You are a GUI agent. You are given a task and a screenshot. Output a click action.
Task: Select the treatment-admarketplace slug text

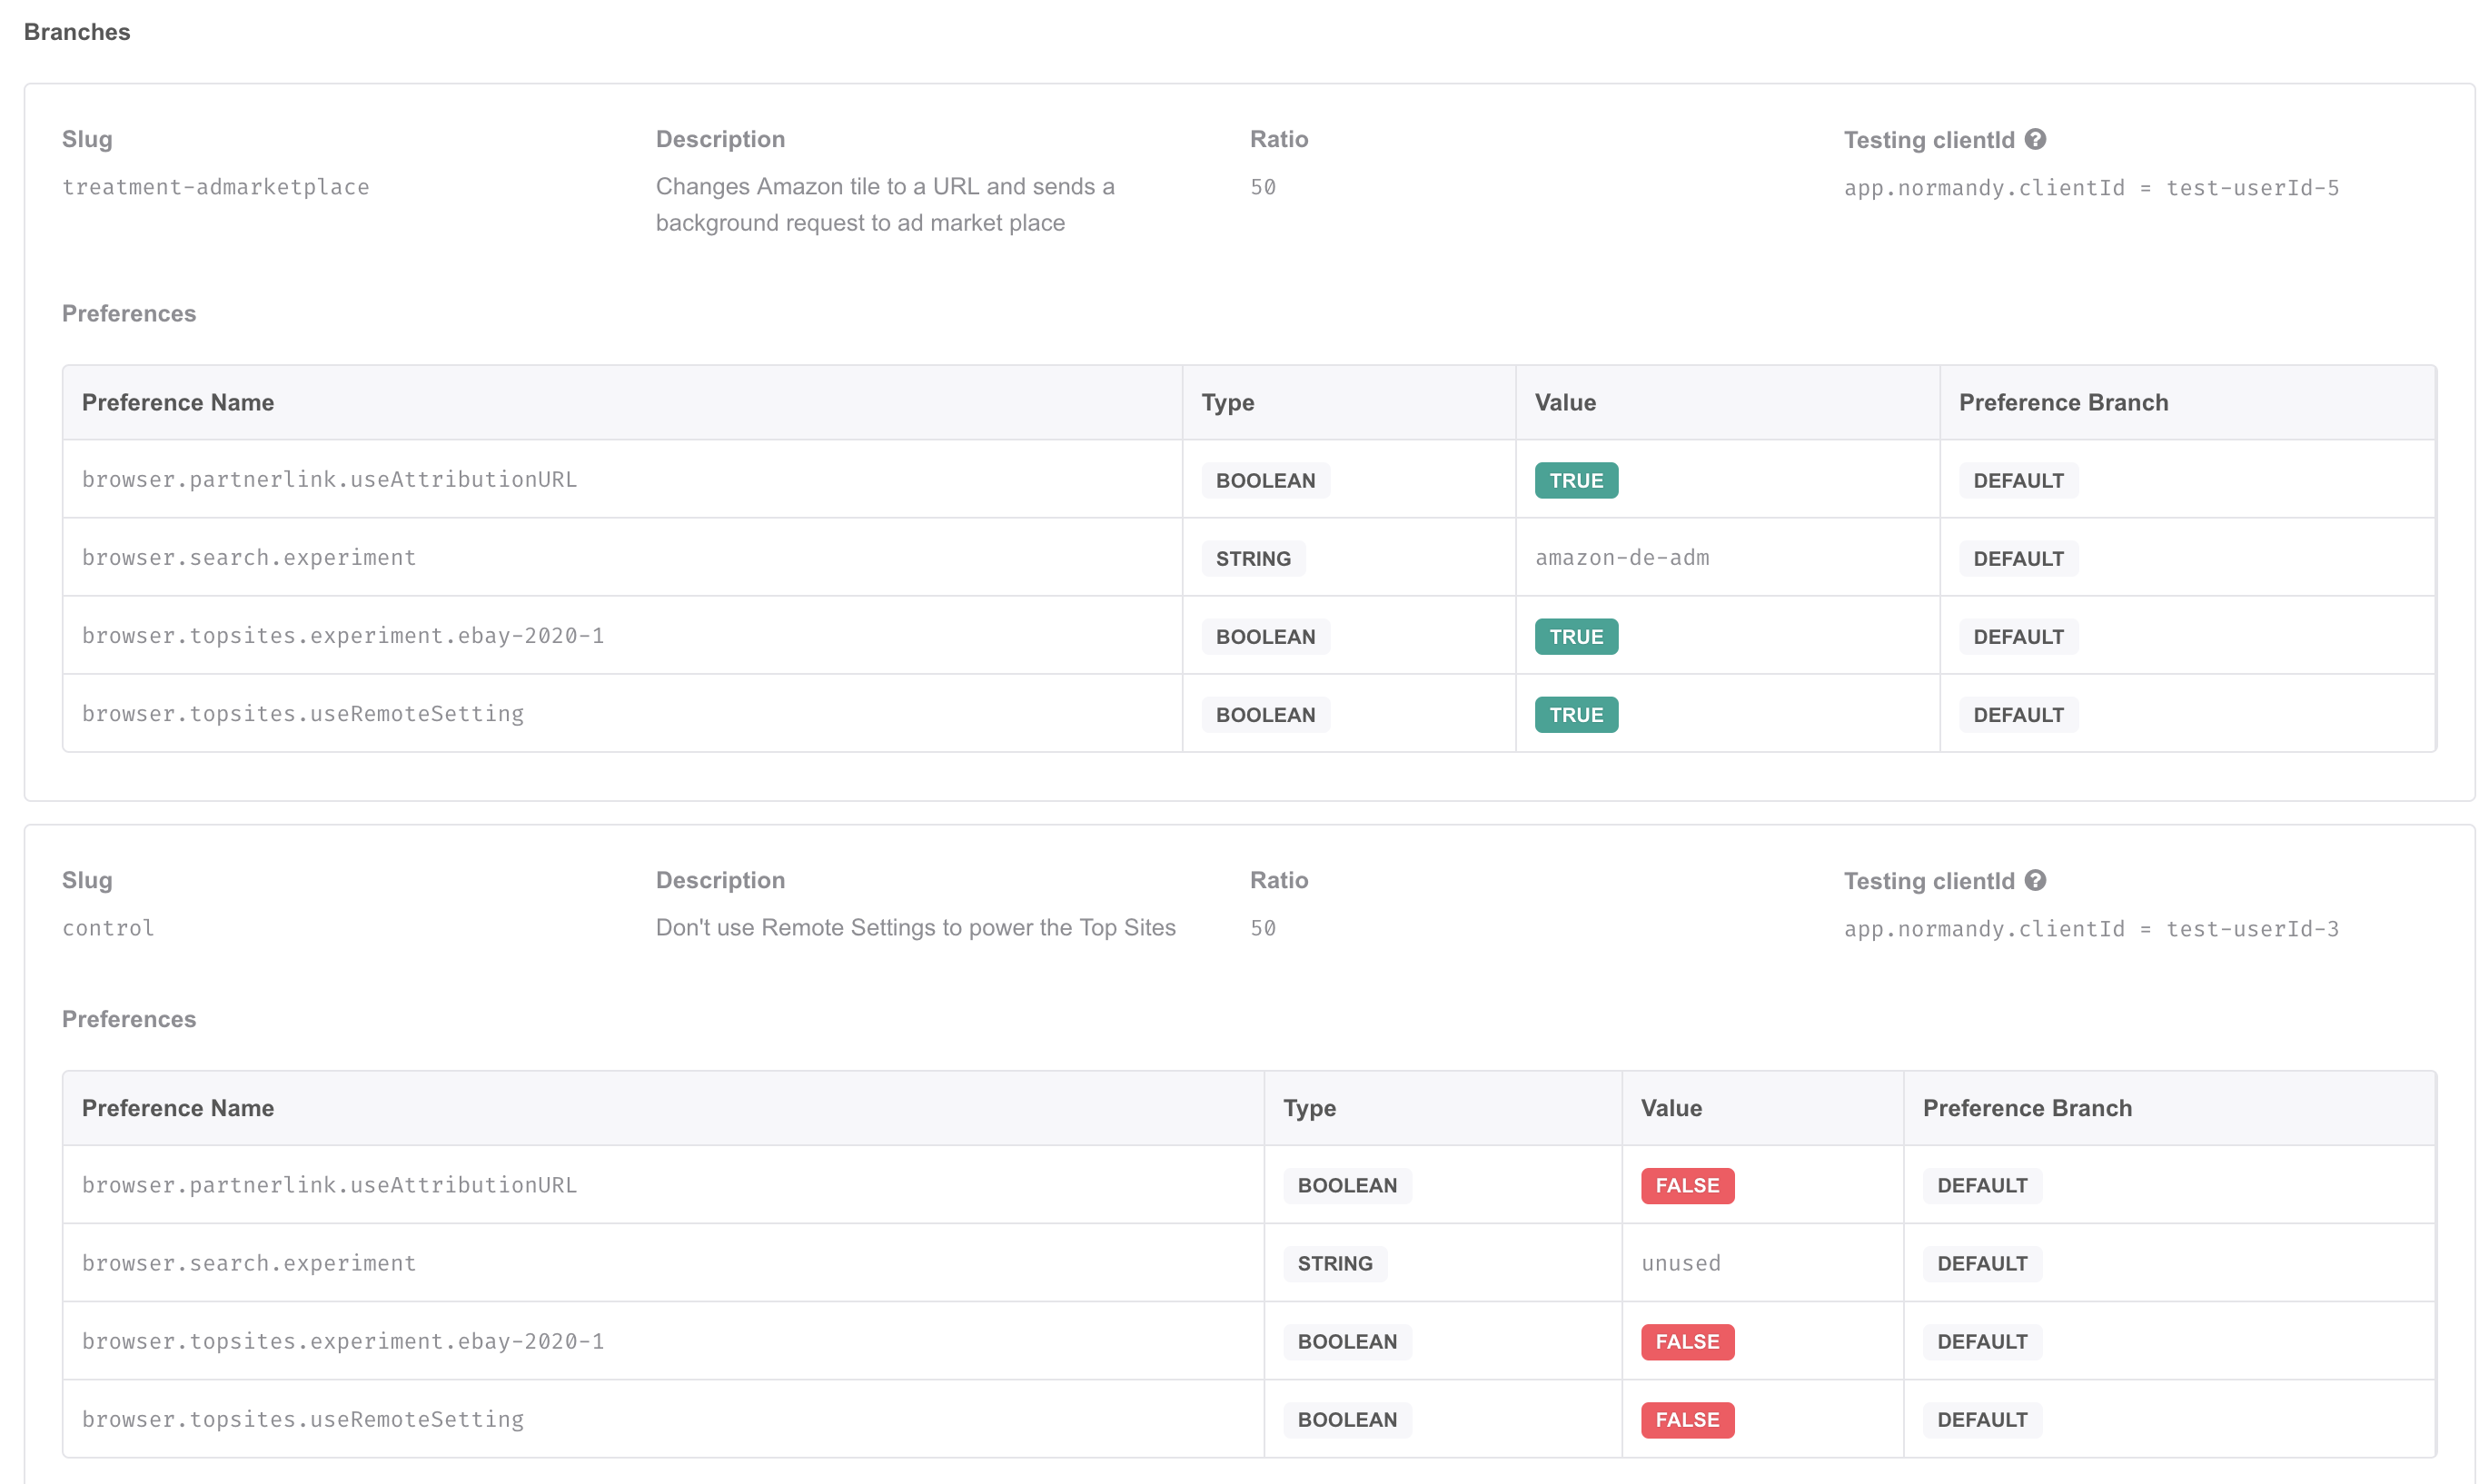coord(215,187)
